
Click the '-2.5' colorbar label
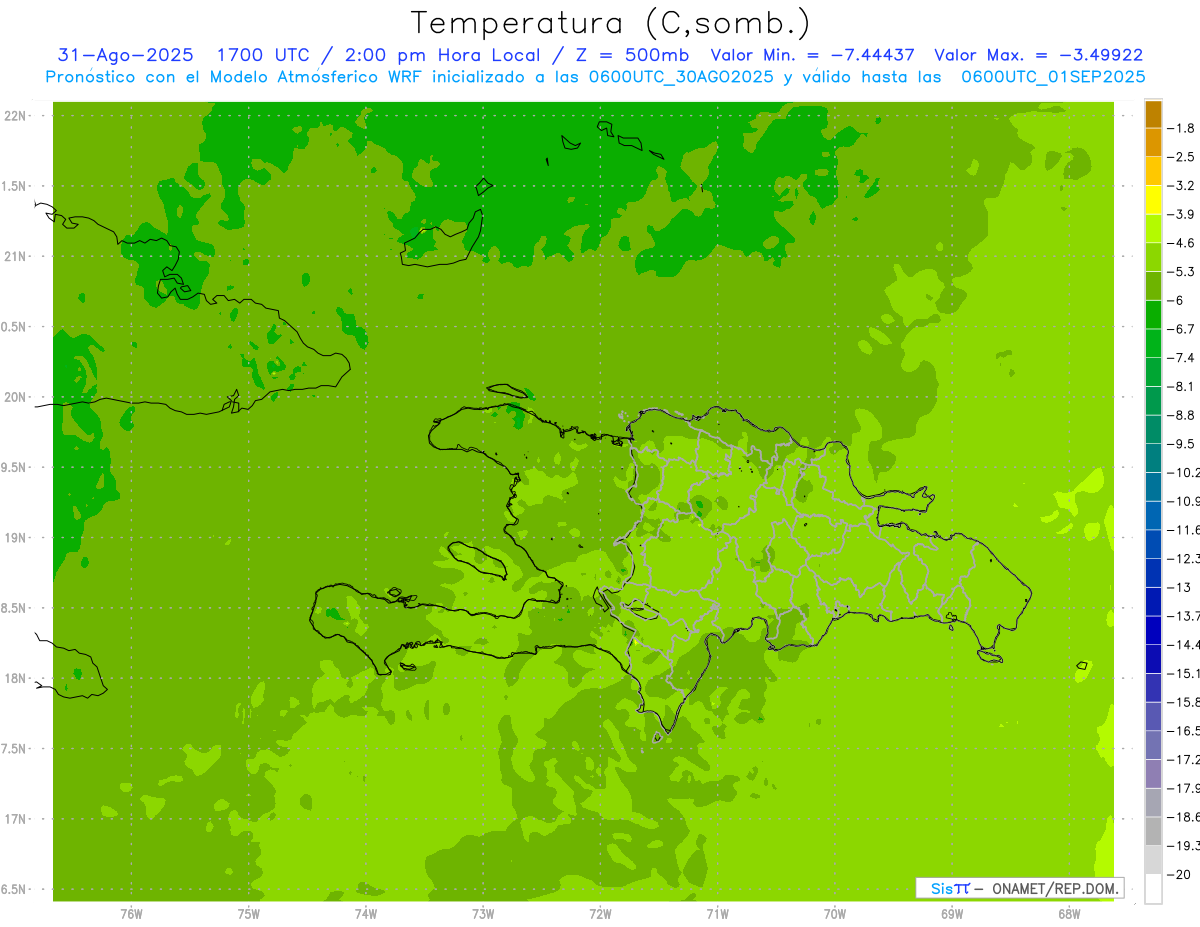[1181, 157]
